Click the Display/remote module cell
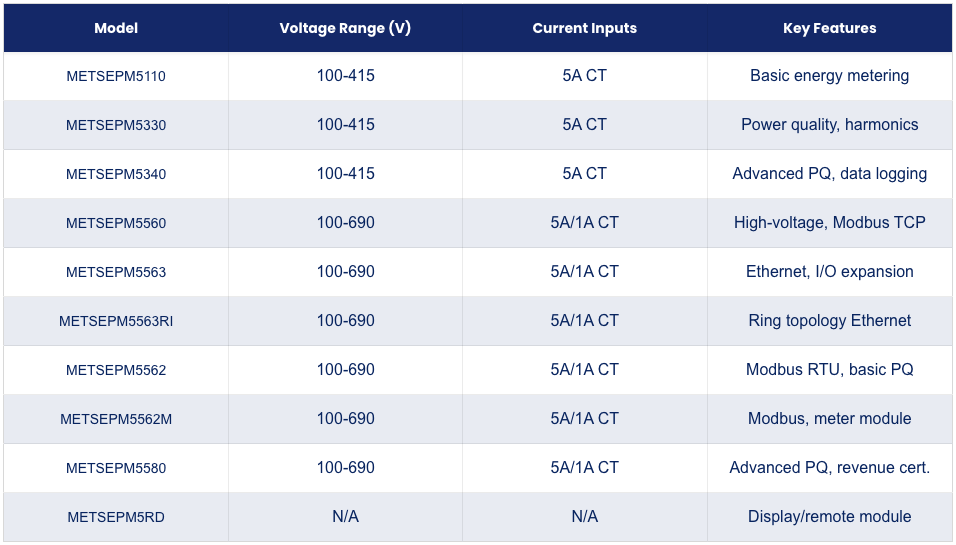This screenshot has height=545, width=956. (829, 517)
